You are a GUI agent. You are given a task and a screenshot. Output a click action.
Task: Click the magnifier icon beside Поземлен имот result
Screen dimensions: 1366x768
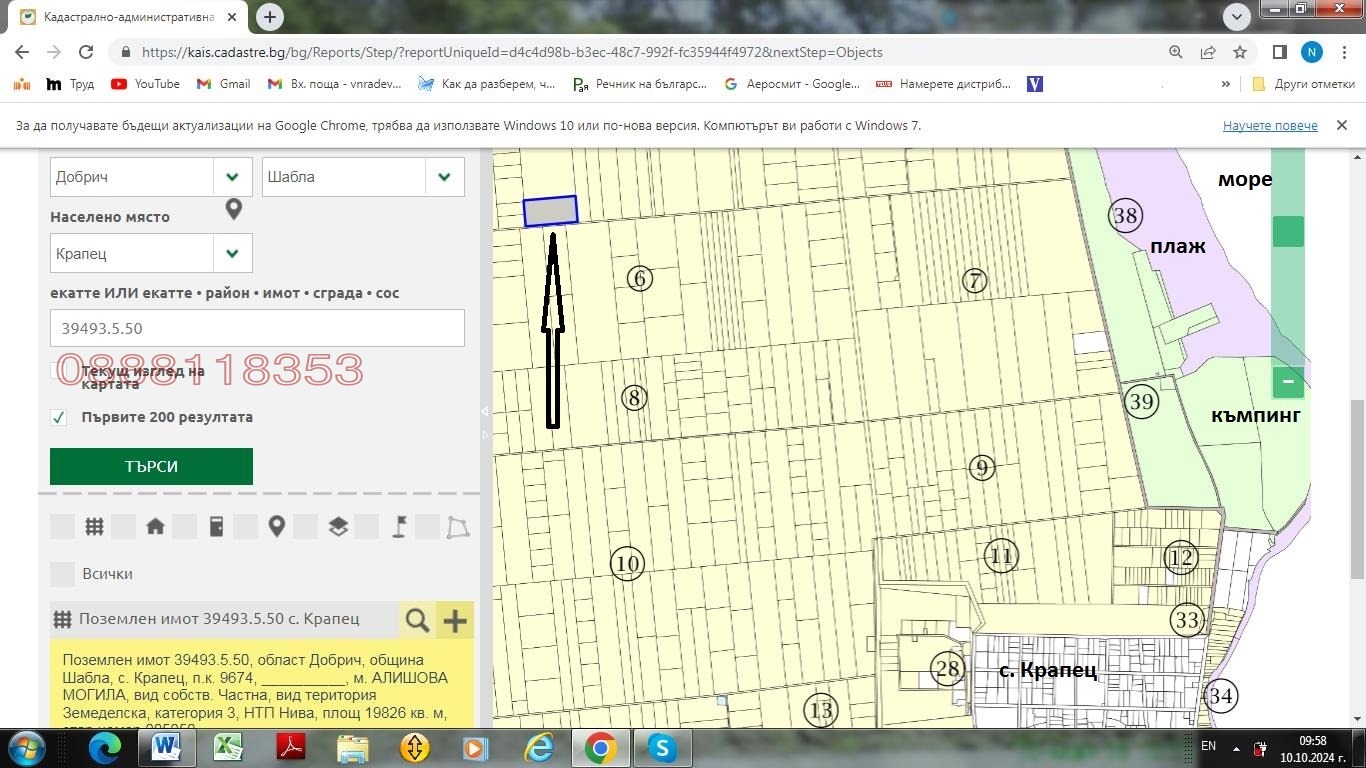[417, 620]
